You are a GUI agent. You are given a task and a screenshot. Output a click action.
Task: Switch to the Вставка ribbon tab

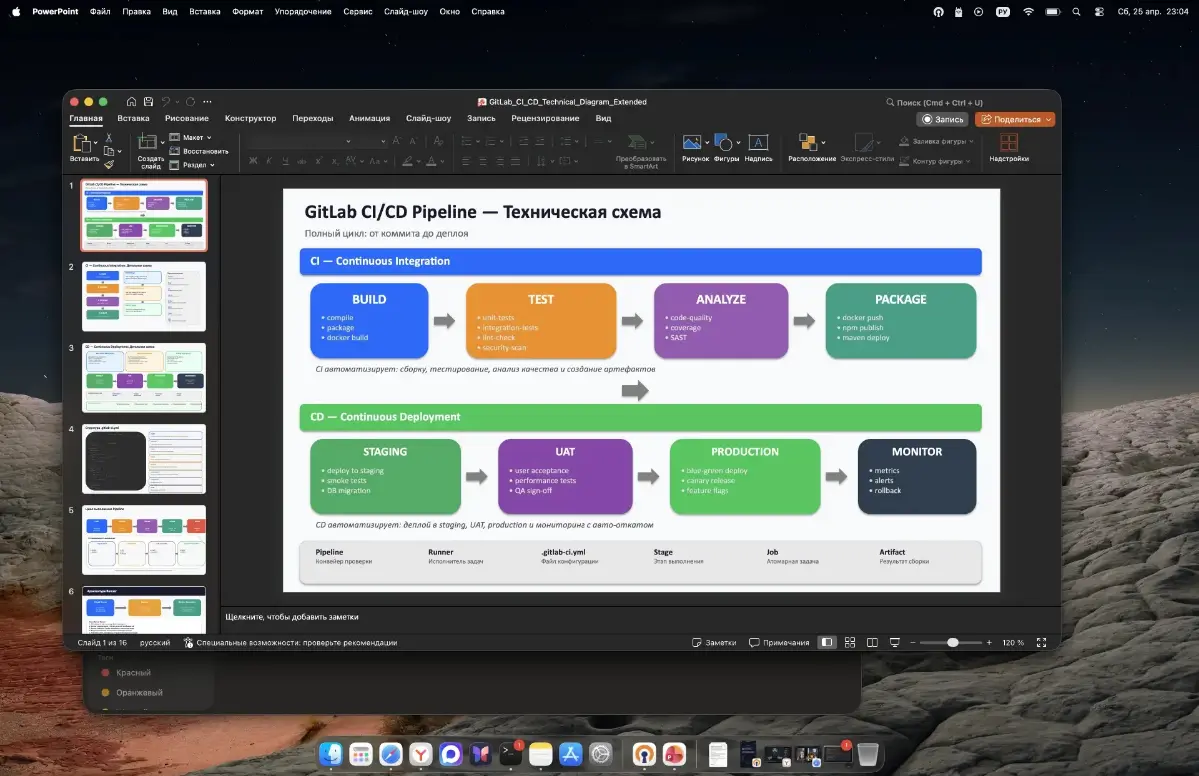(x=133, y=119)
